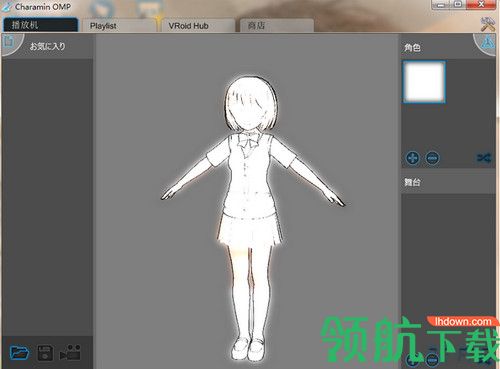Viewport: 500px width, 369px height.
Task: Remove character with the 角色 minus icon
Action: (432, 158)
